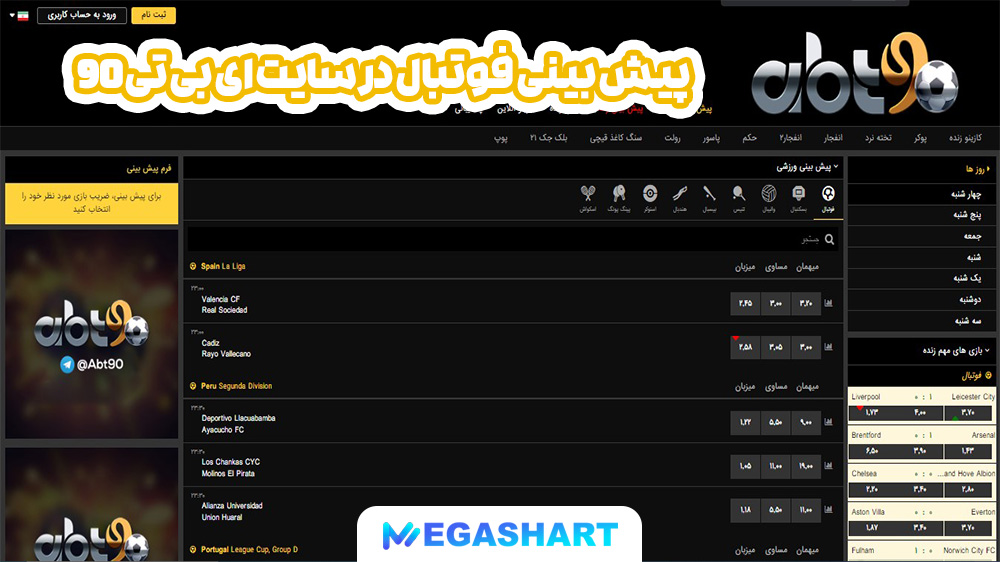Image resolution: width=1000 pixels, height=562 pixels.
Task: Click the Iran flag language icon
Action: 23,15
